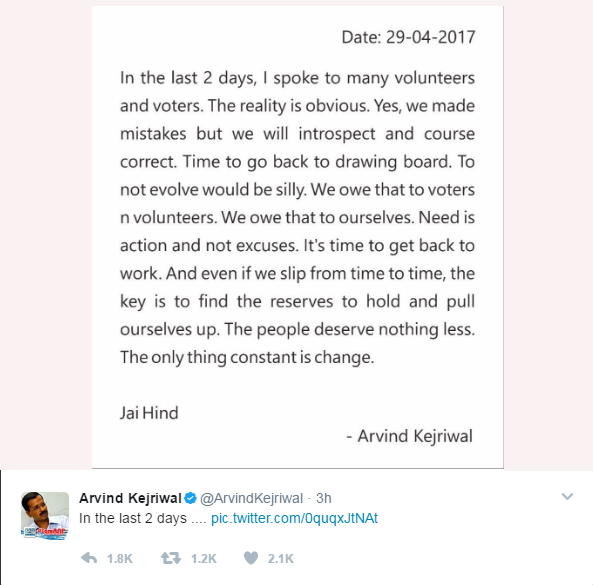Like the tweet with the heart icon

251,558
